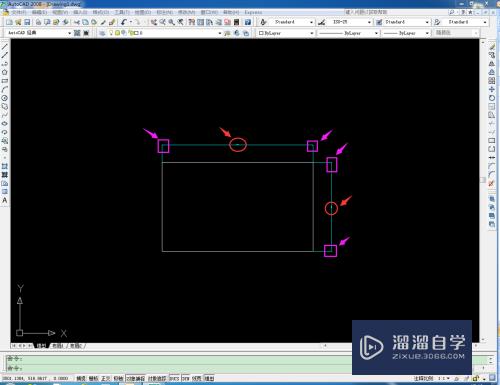Open the 文件(F) File menu
Screen dimensions: 500x385
tap(19, 12)
